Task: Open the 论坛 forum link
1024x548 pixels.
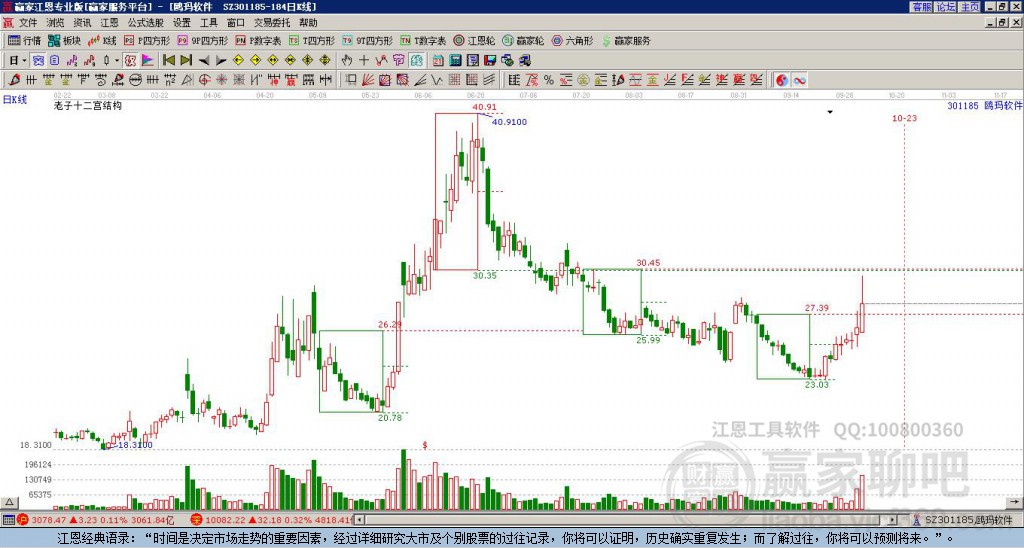Action: click(x=946, y=7)
